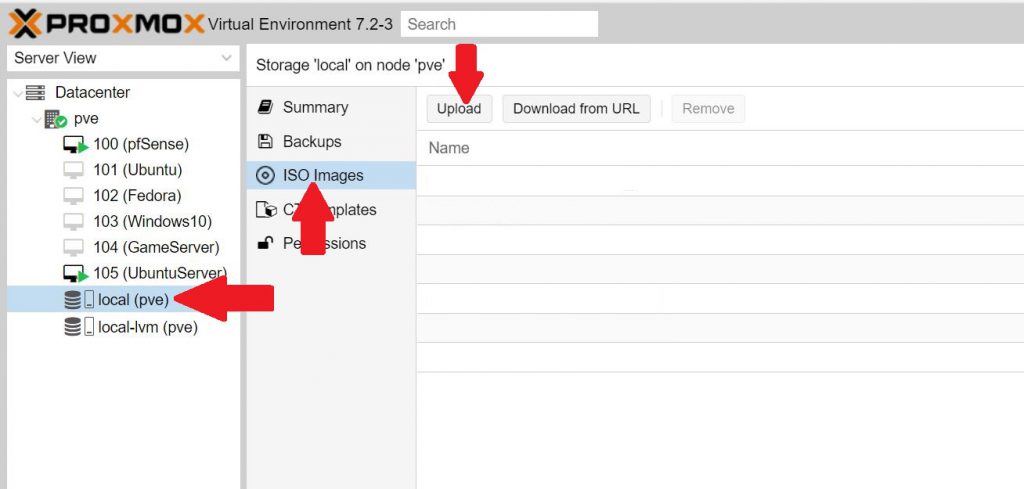The width and height of the screenshot is (1024, 489).
Task: Click the monitor icon for 104 (GameServer)
Action: (x=73, y=248)
